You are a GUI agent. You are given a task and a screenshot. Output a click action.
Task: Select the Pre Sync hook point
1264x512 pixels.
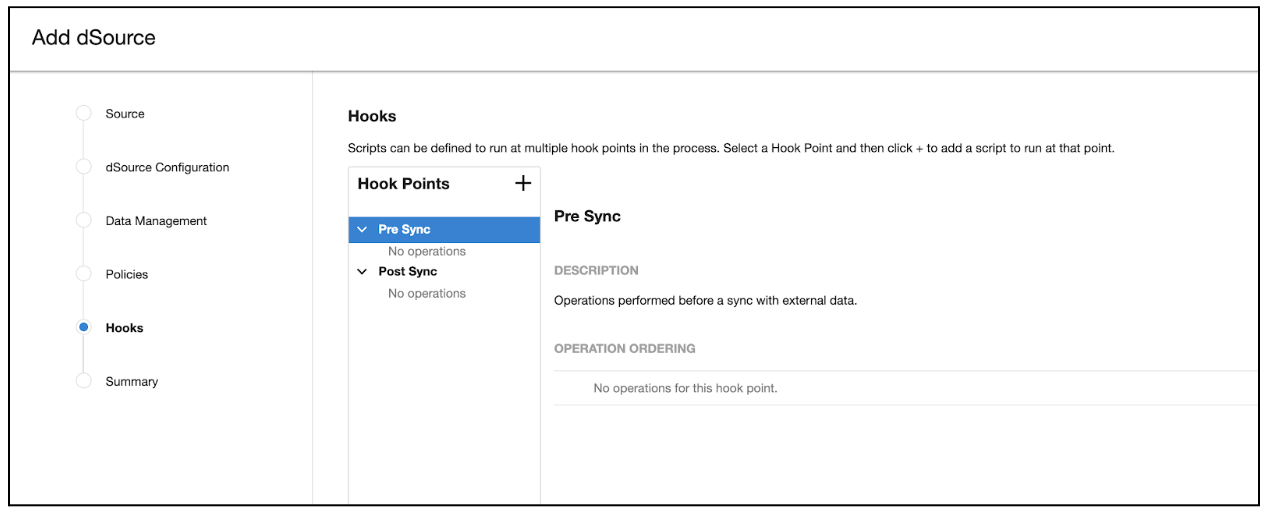pos(404,230)
